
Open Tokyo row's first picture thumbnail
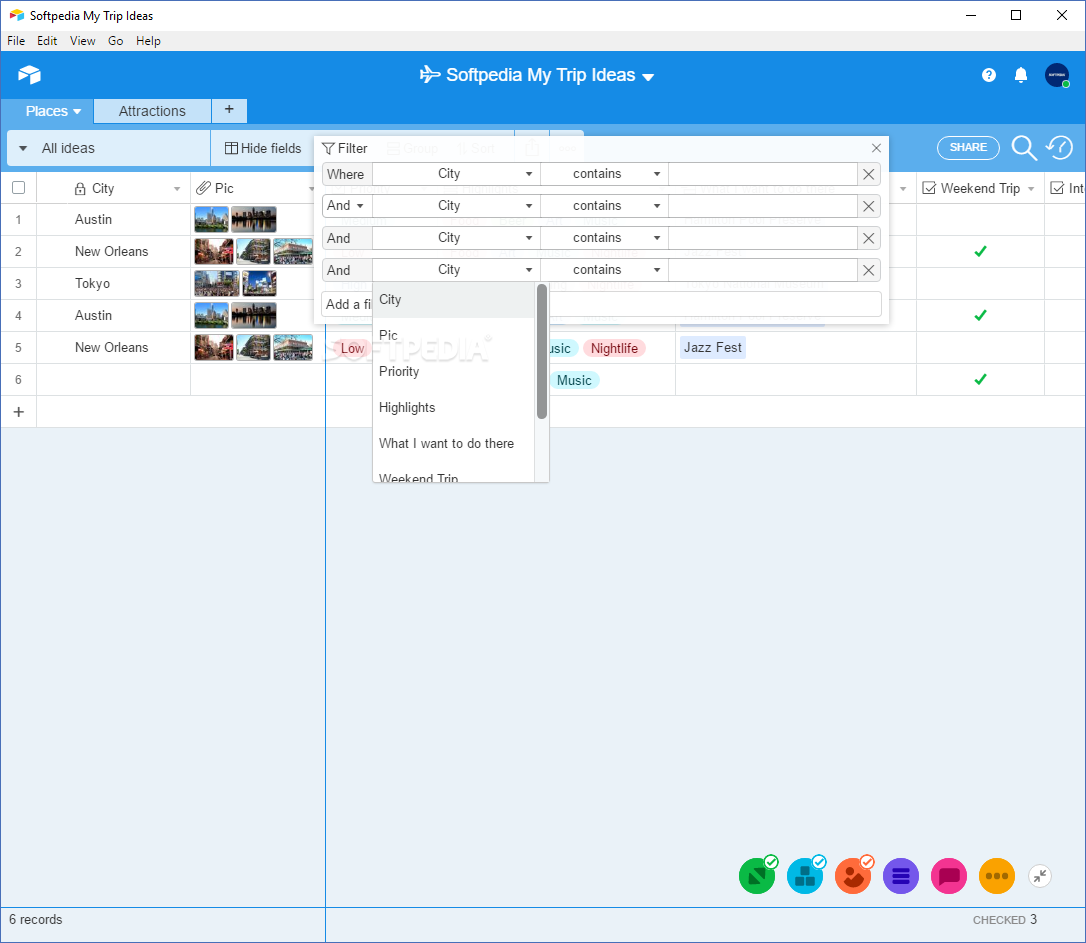point(217,283)
